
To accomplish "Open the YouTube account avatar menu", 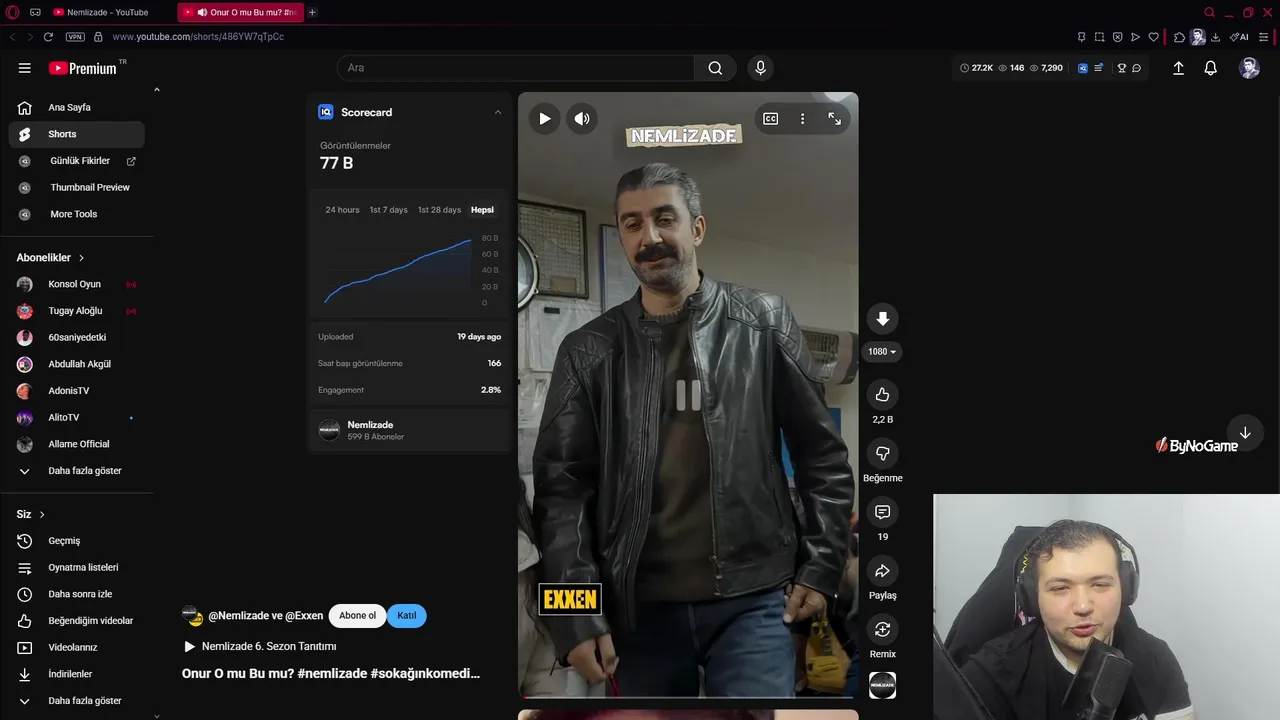I will (1249, 68).
